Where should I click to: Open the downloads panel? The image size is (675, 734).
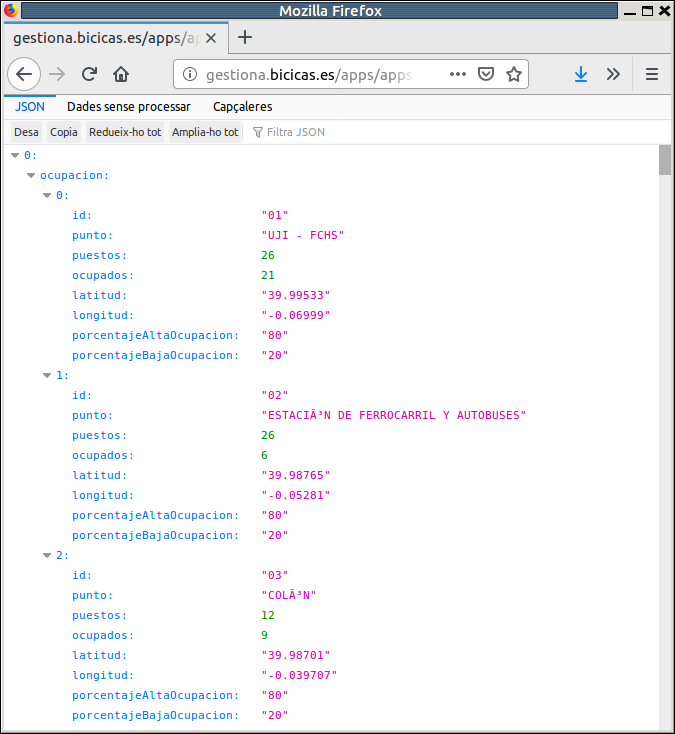pos(580,74)
